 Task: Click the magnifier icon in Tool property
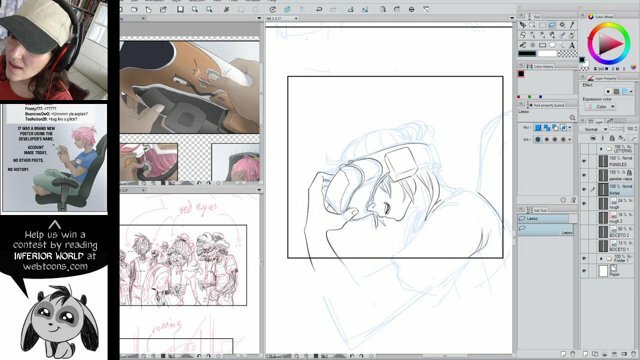(x=572, y=118)
